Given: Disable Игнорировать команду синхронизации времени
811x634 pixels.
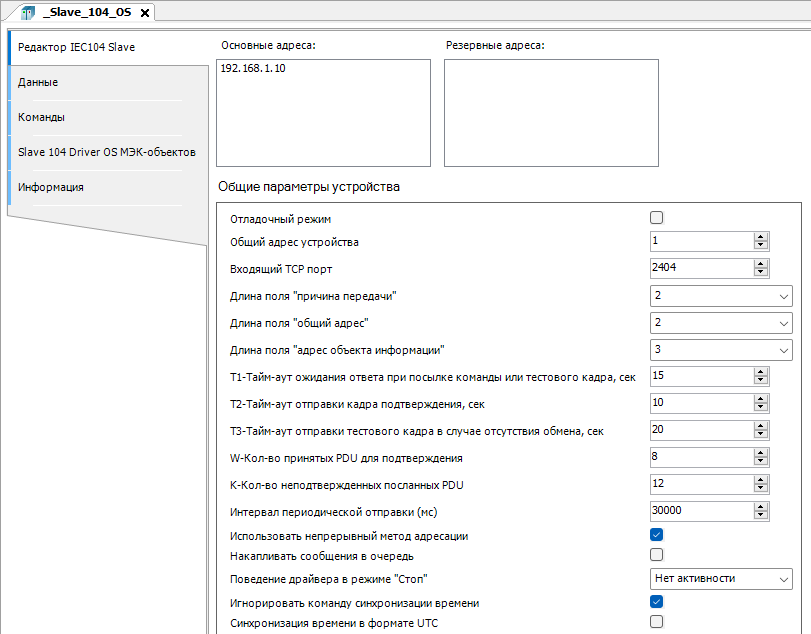Looking at the screenshot, I should tap(657, 602).
